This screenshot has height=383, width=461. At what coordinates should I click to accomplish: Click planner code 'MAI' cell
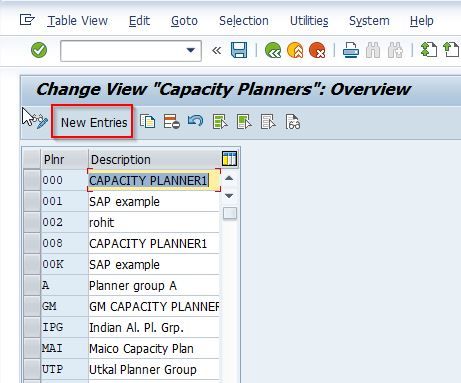click(64, 348)
